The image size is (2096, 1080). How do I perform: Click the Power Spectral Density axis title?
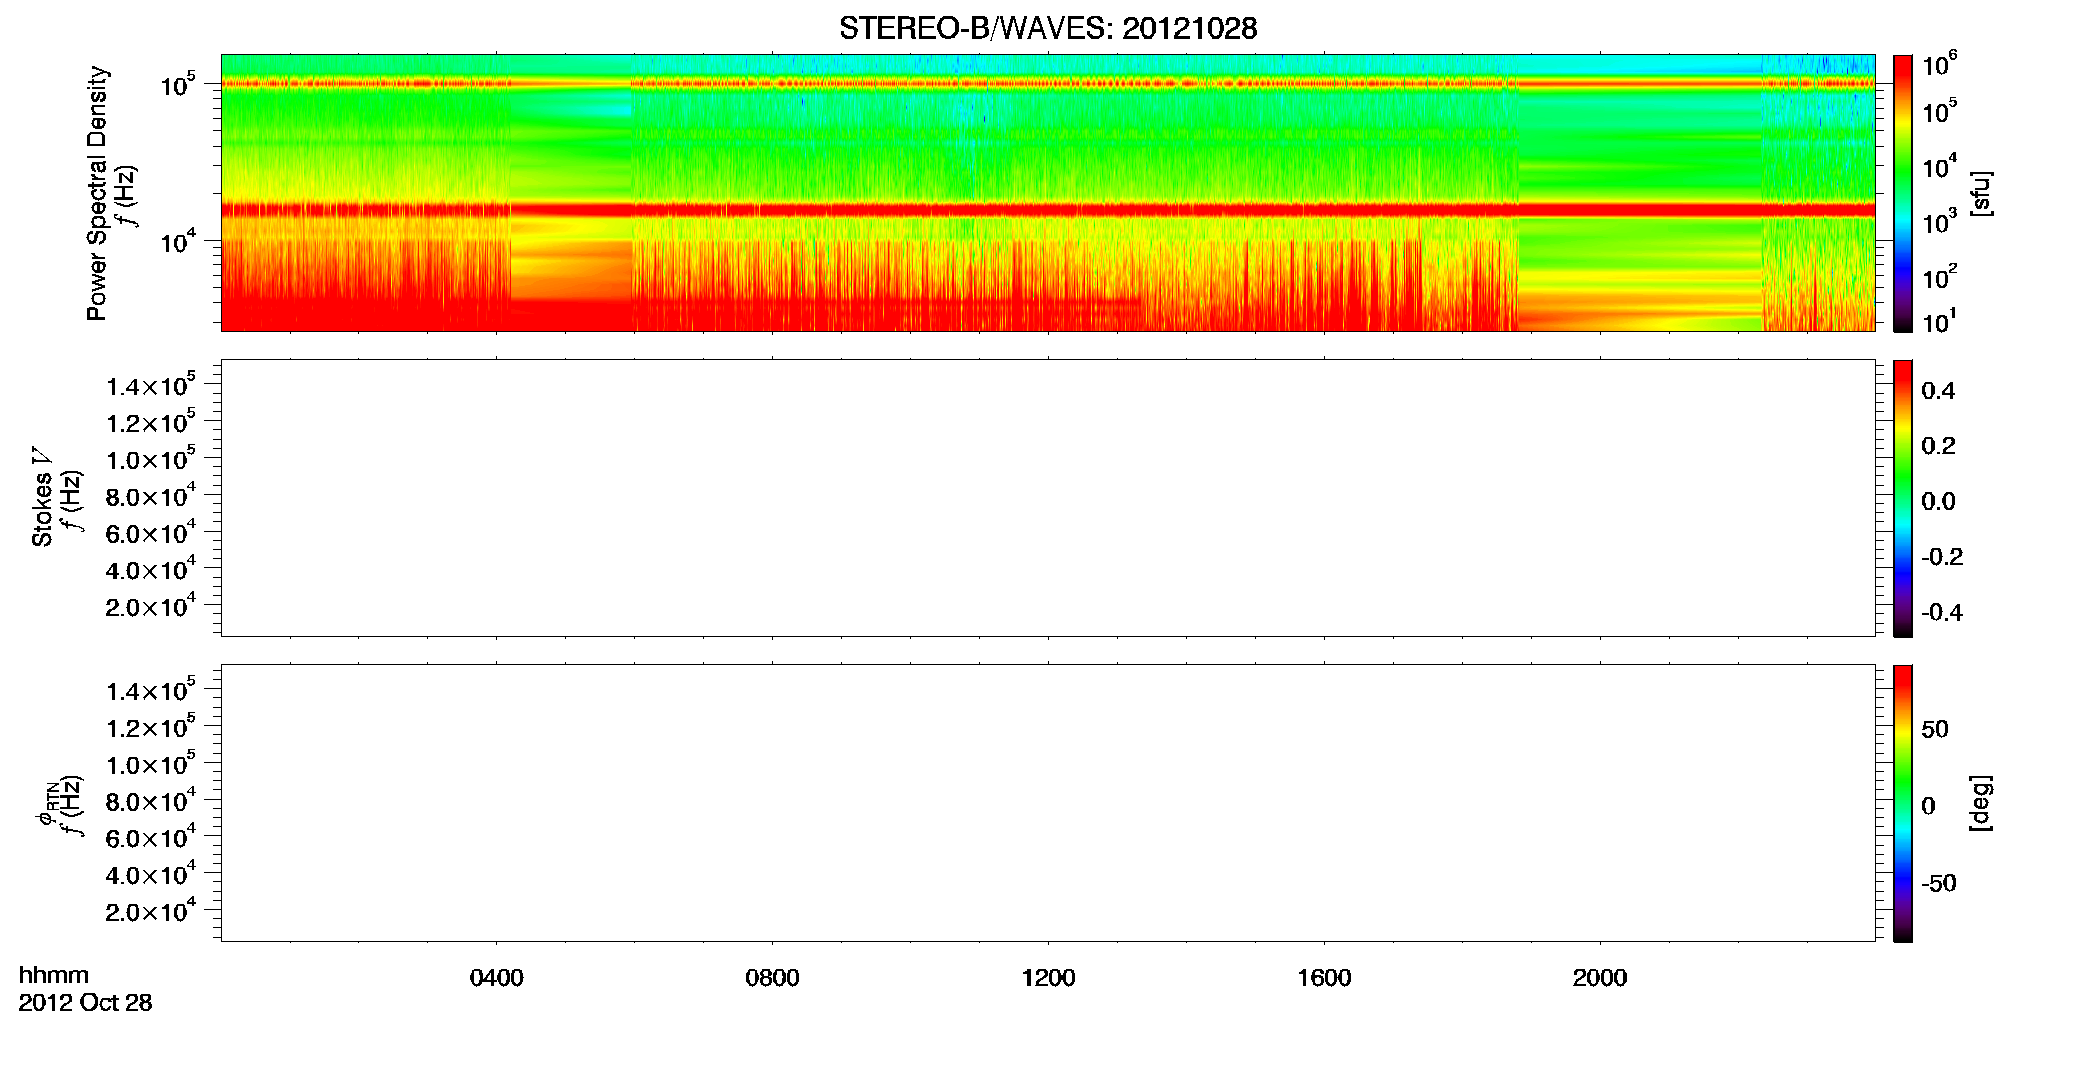point(97,193)
